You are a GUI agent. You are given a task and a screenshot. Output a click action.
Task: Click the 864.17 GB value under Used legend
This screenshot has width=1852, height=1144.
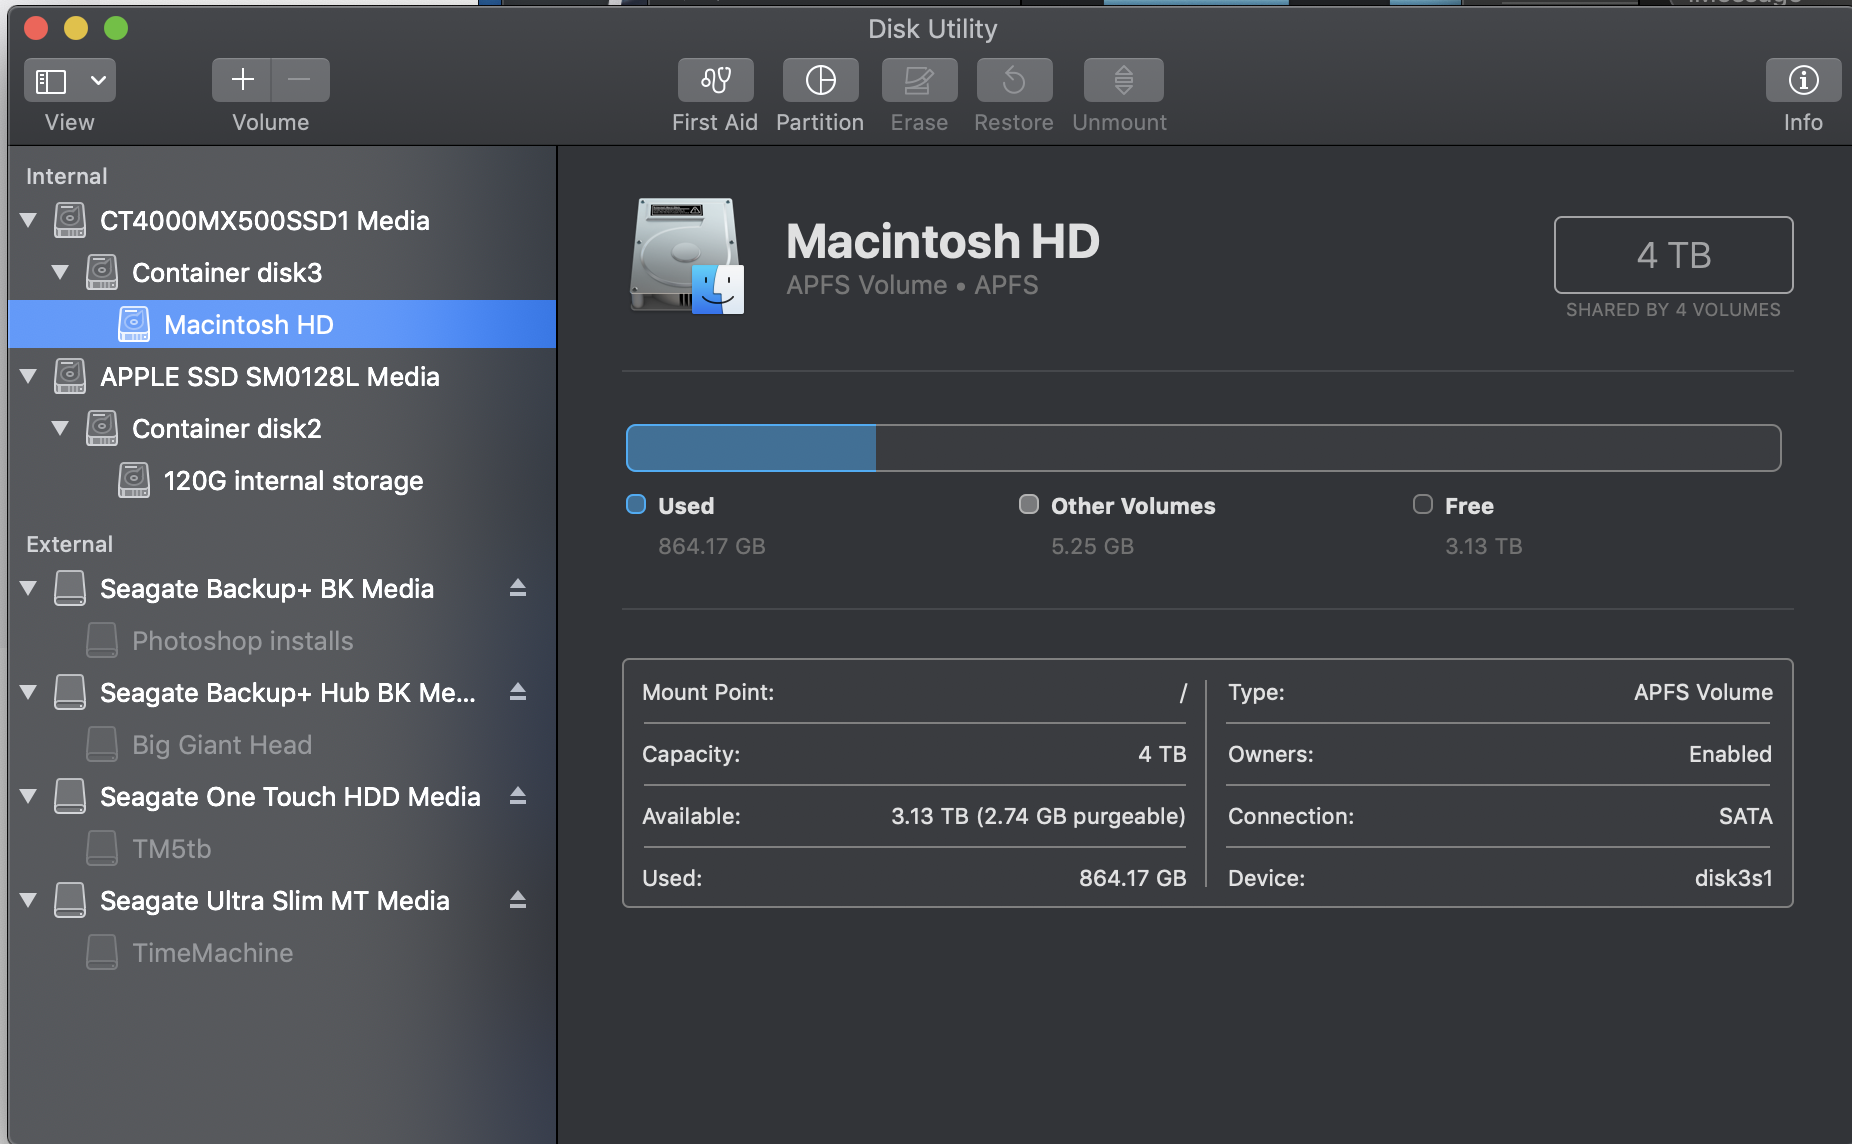[x=712, y=546]
